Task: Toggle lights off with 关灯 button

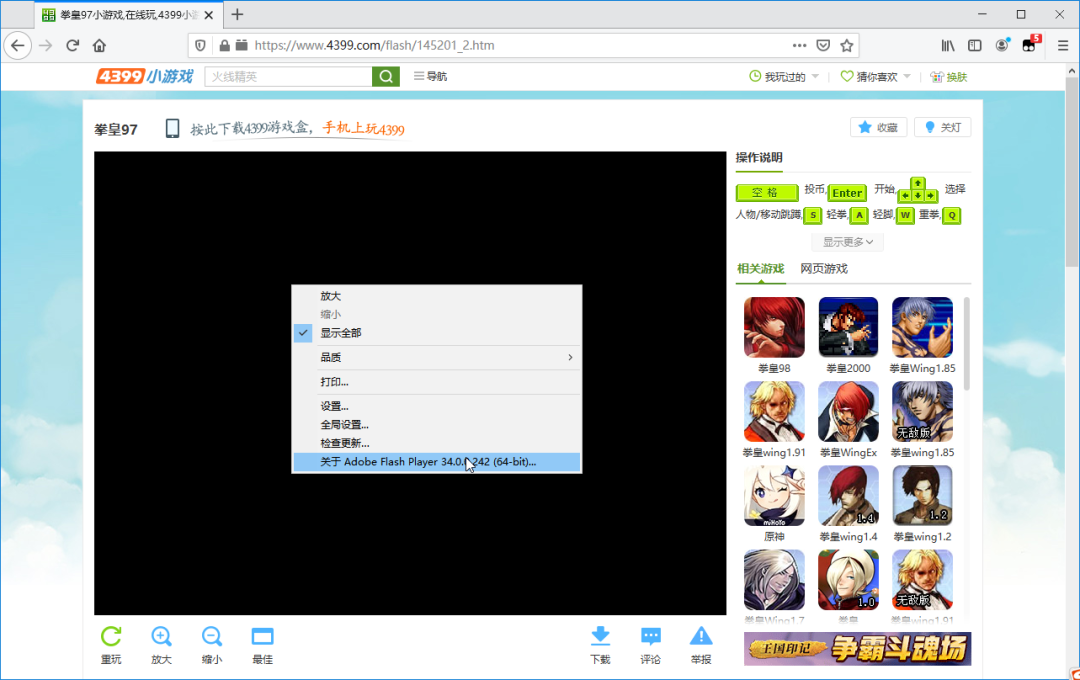Action: coord(942,127)
